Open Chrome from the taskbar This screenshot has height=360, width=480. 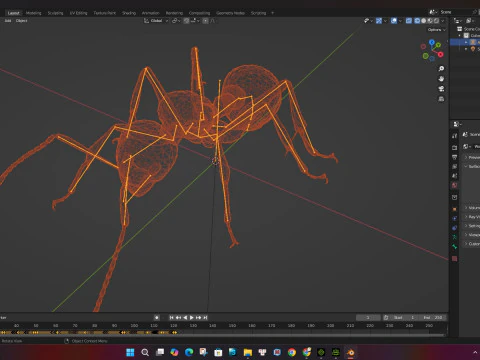(x=292, y=352)
